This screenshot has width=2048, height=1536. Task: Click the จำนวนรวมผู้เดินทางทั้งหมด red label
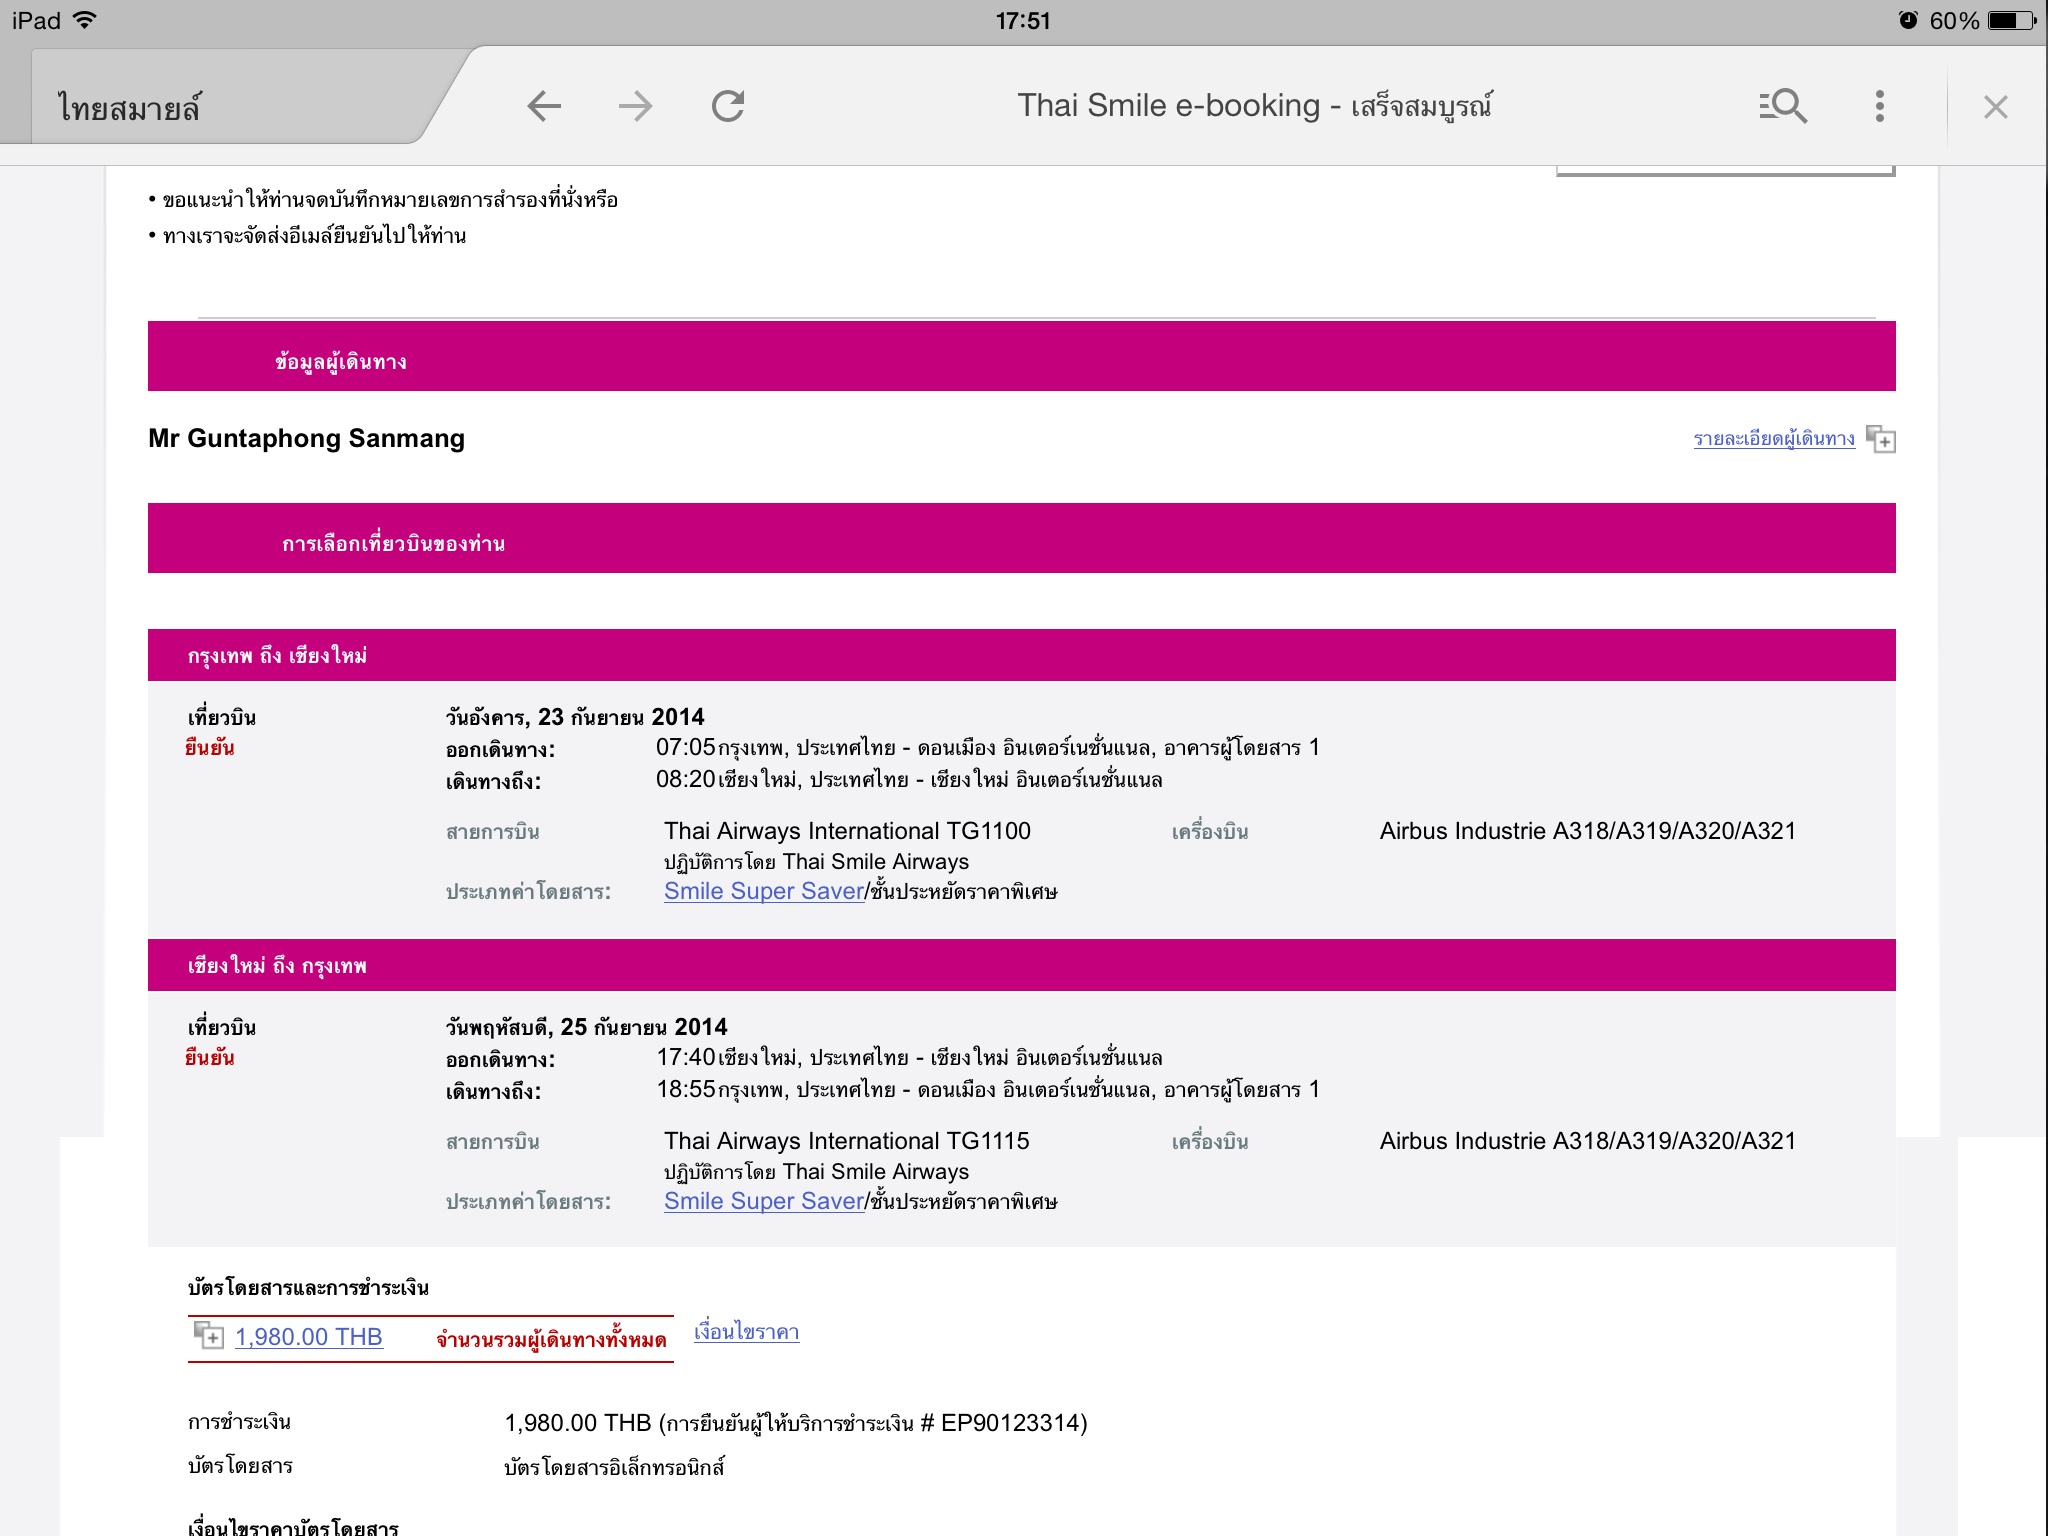(x=551, y=1339)
